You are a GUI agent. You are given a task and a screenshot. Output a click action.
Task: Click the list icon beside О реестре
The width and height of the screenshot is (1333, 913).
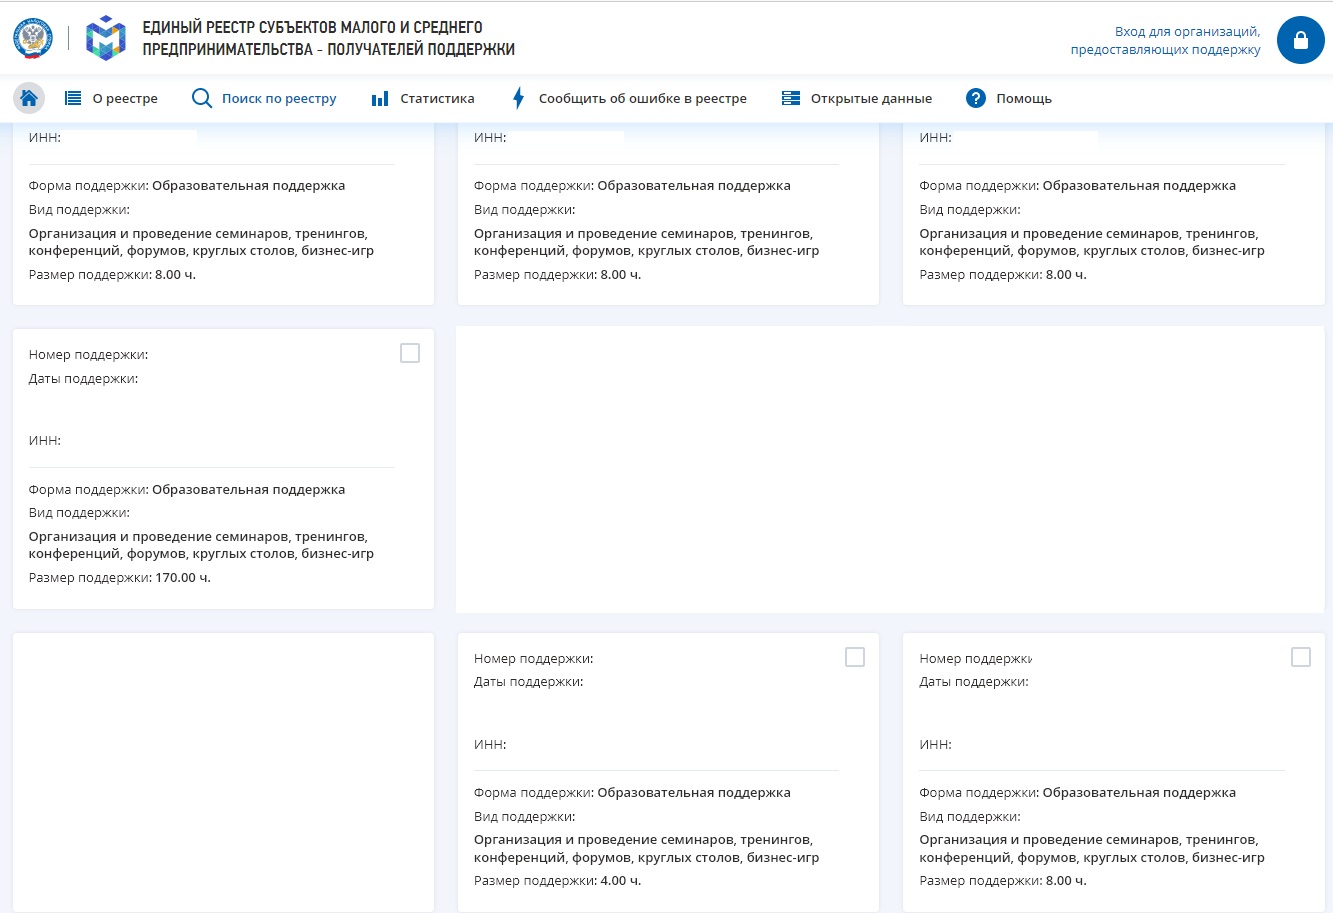point(73,98)
